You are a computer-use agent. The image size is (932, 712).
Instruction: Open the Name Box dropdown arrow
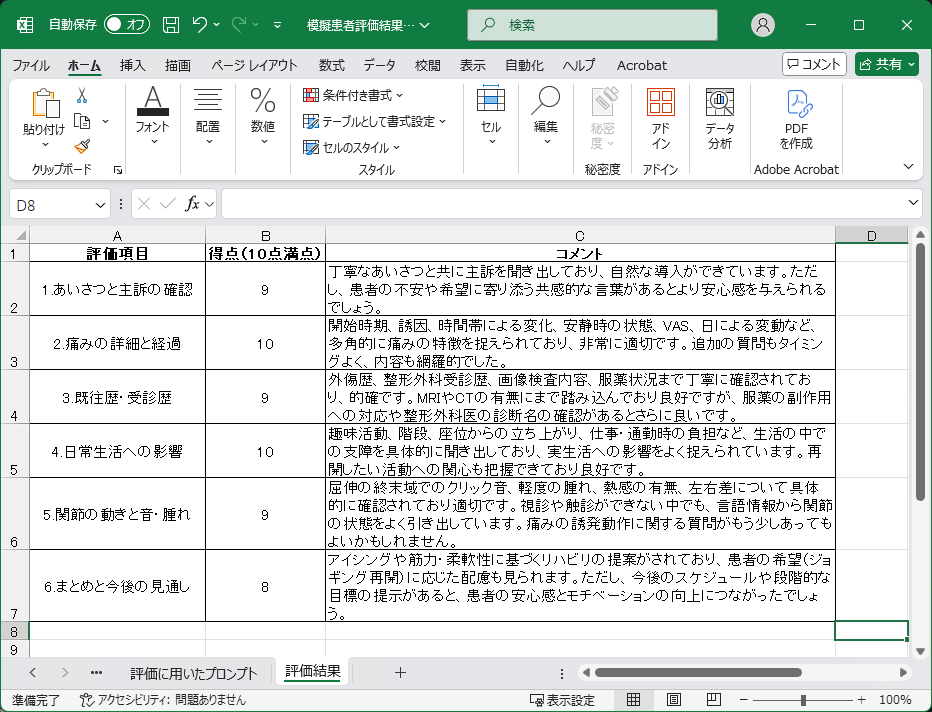pyautogui.click(x=100, y=204)
